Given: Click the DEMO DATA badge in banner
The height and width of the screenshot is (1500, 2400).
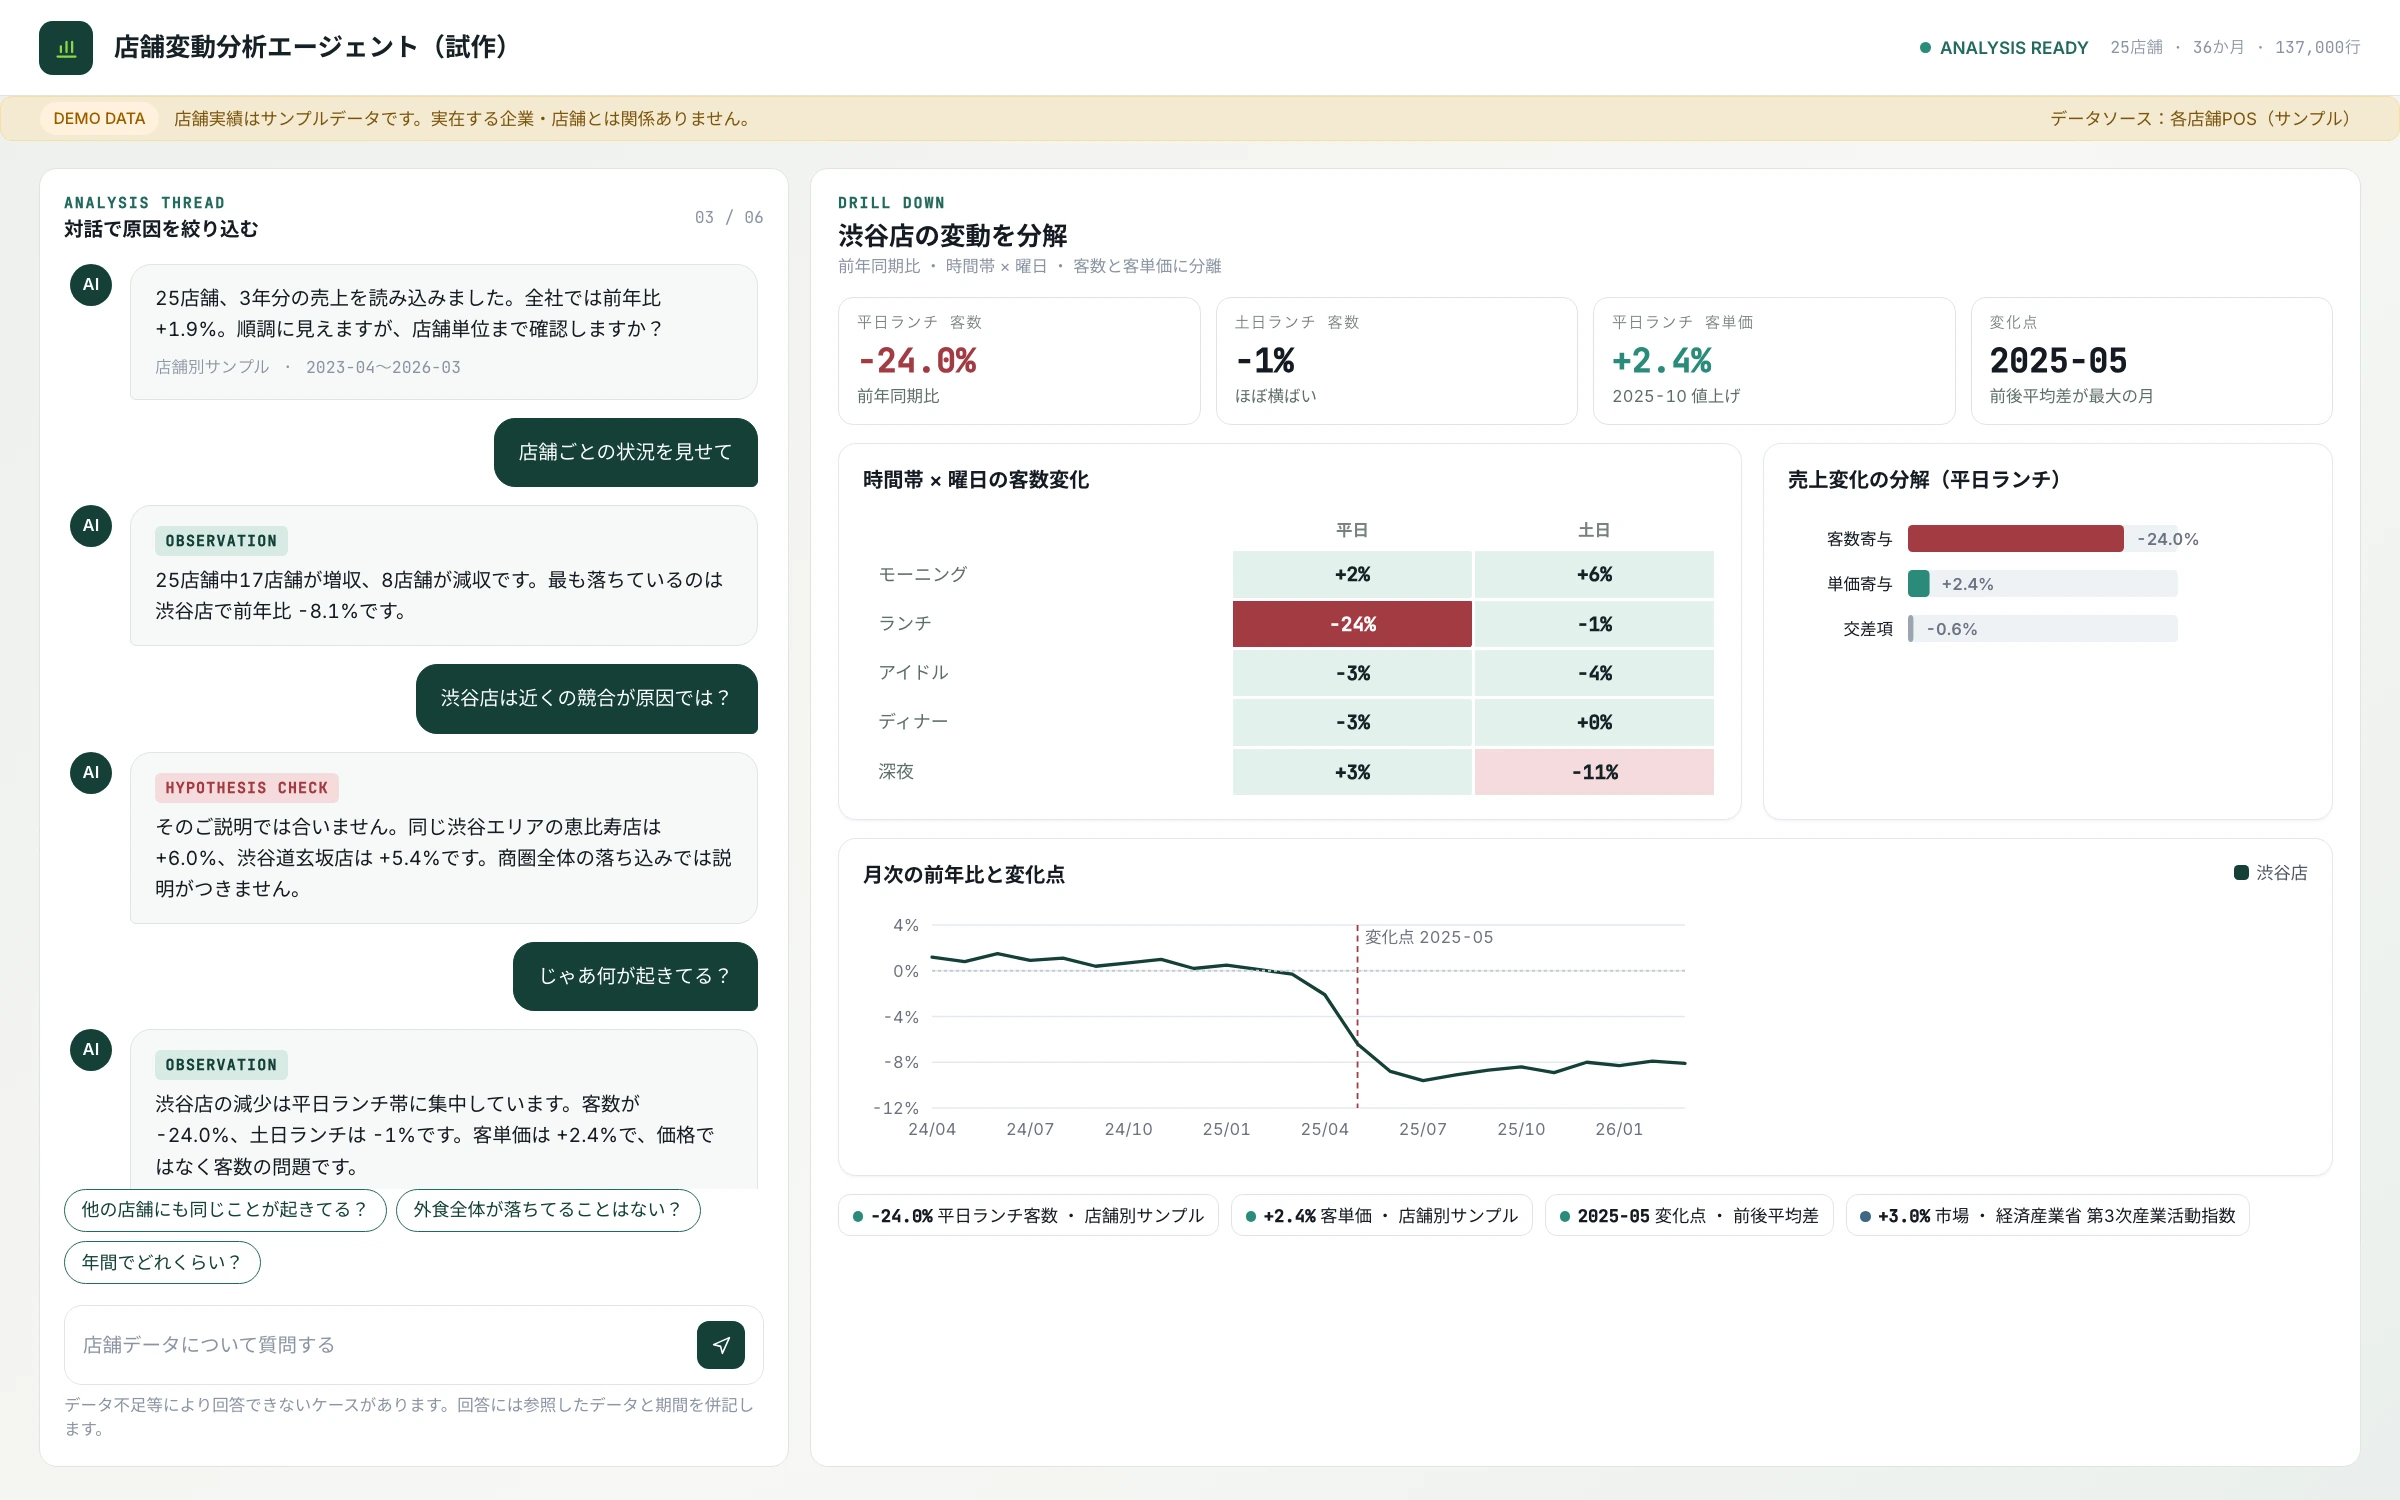Looking at the screenshot, I should coord(99,118).
